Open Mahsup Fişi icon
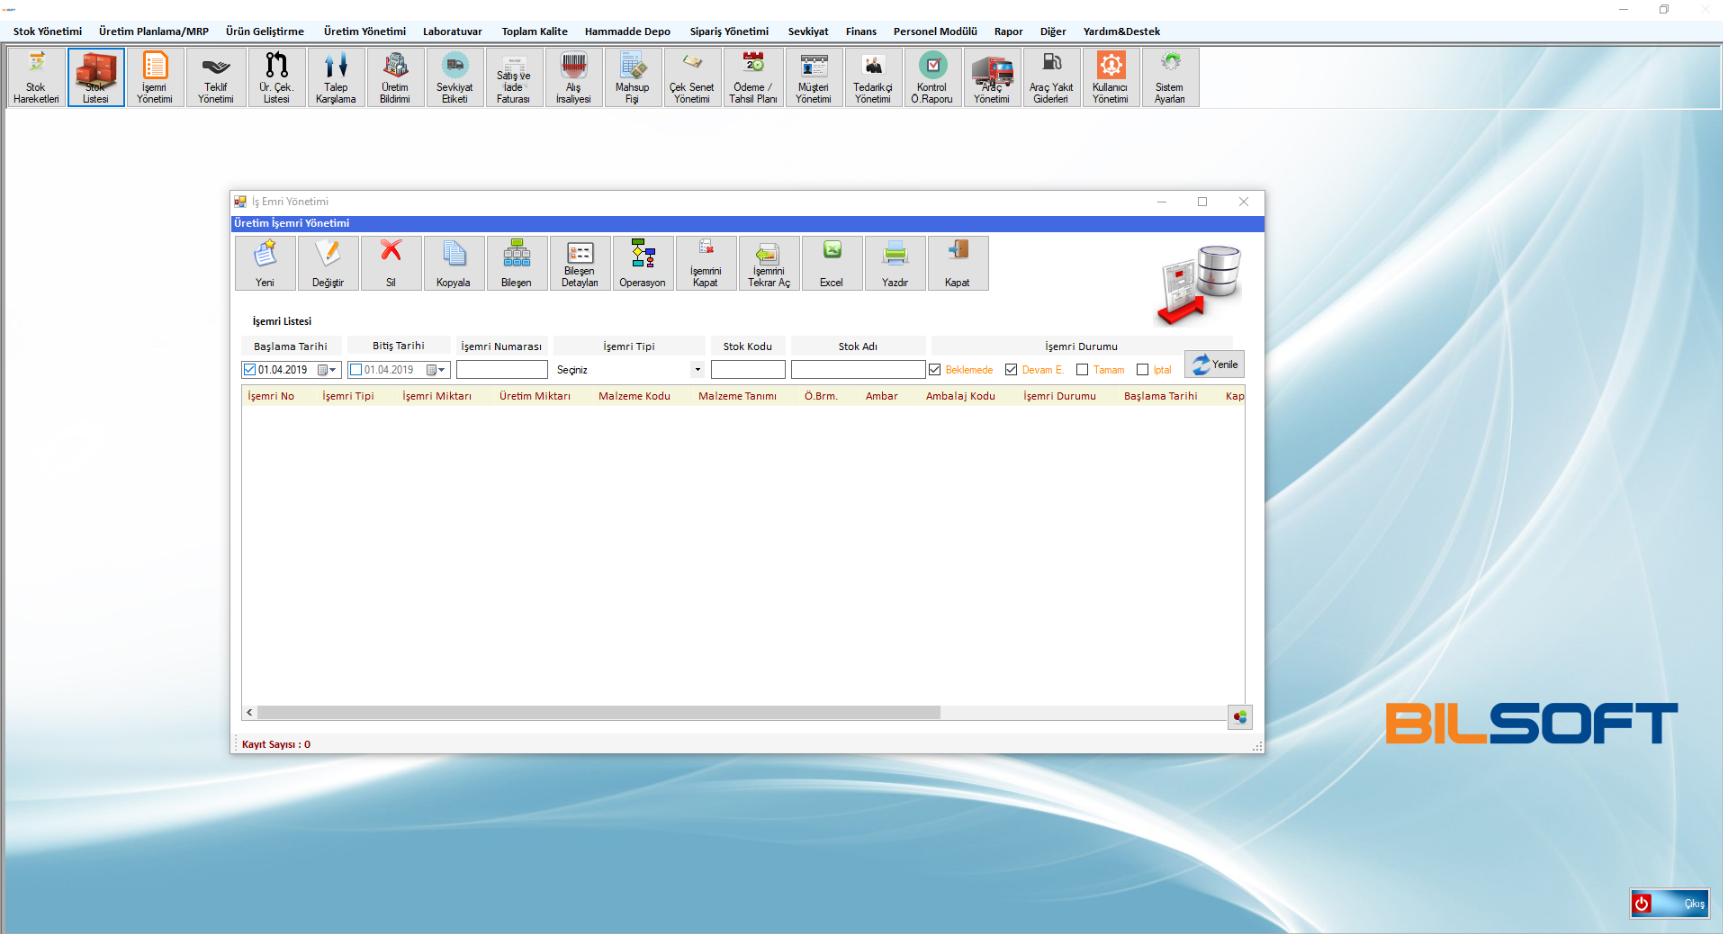This screenshot has height=934, width=1723. click(632, 77)
